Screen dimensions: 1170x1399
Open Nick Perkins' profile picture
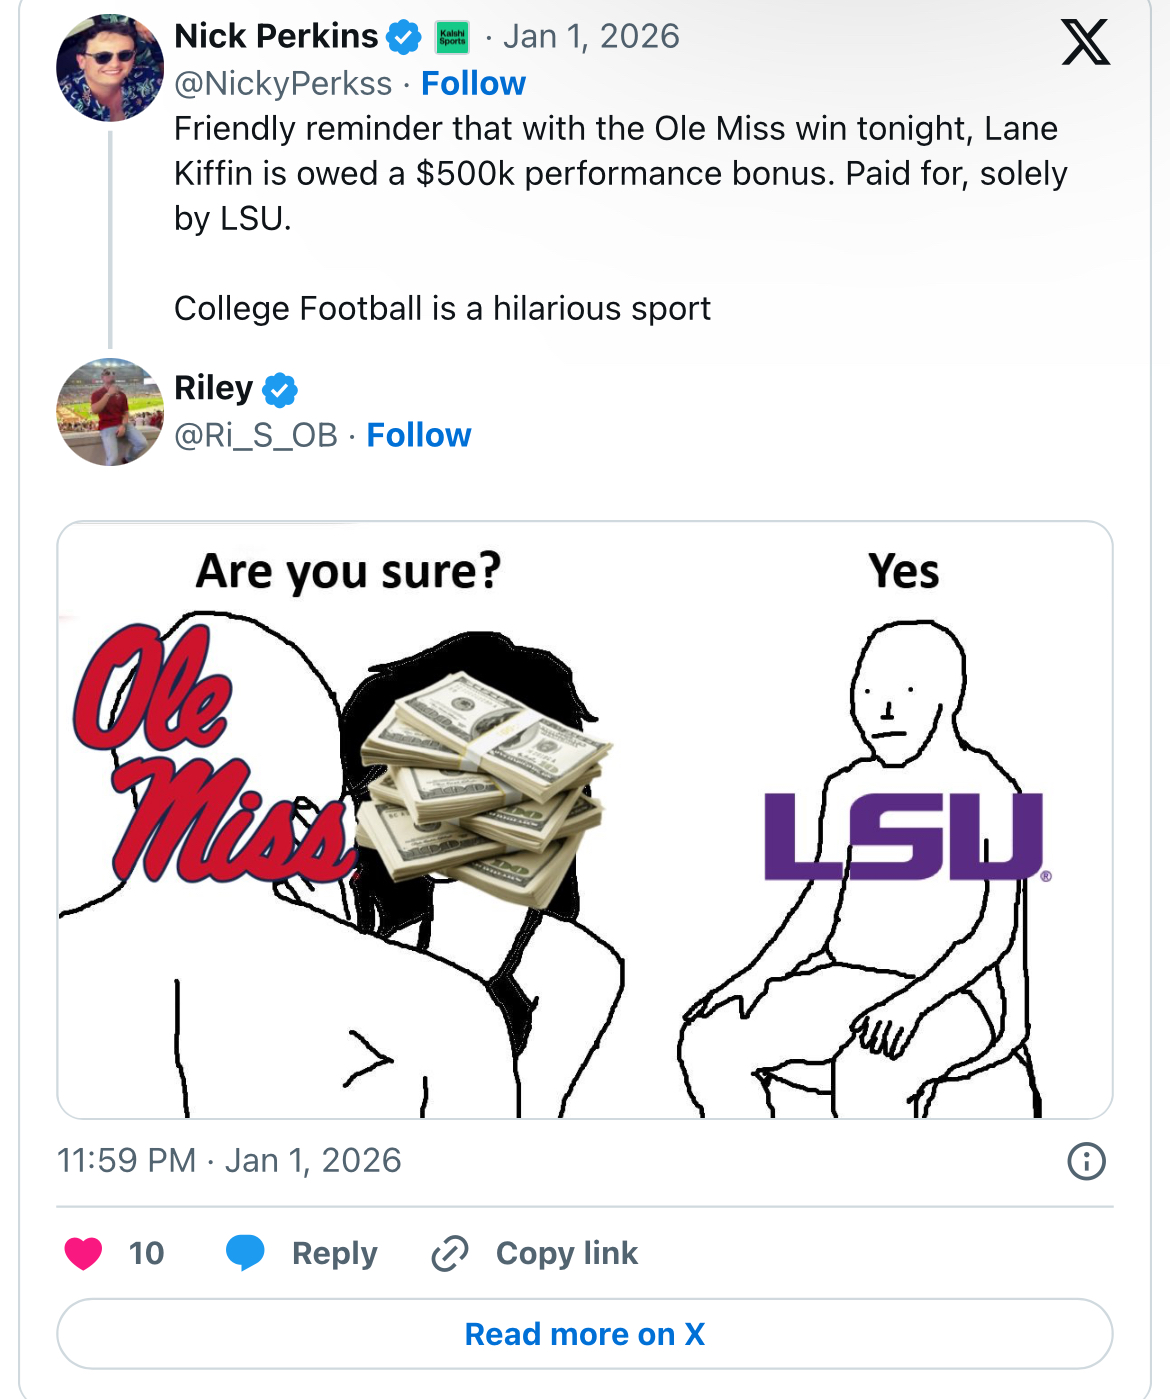point(110,68)
